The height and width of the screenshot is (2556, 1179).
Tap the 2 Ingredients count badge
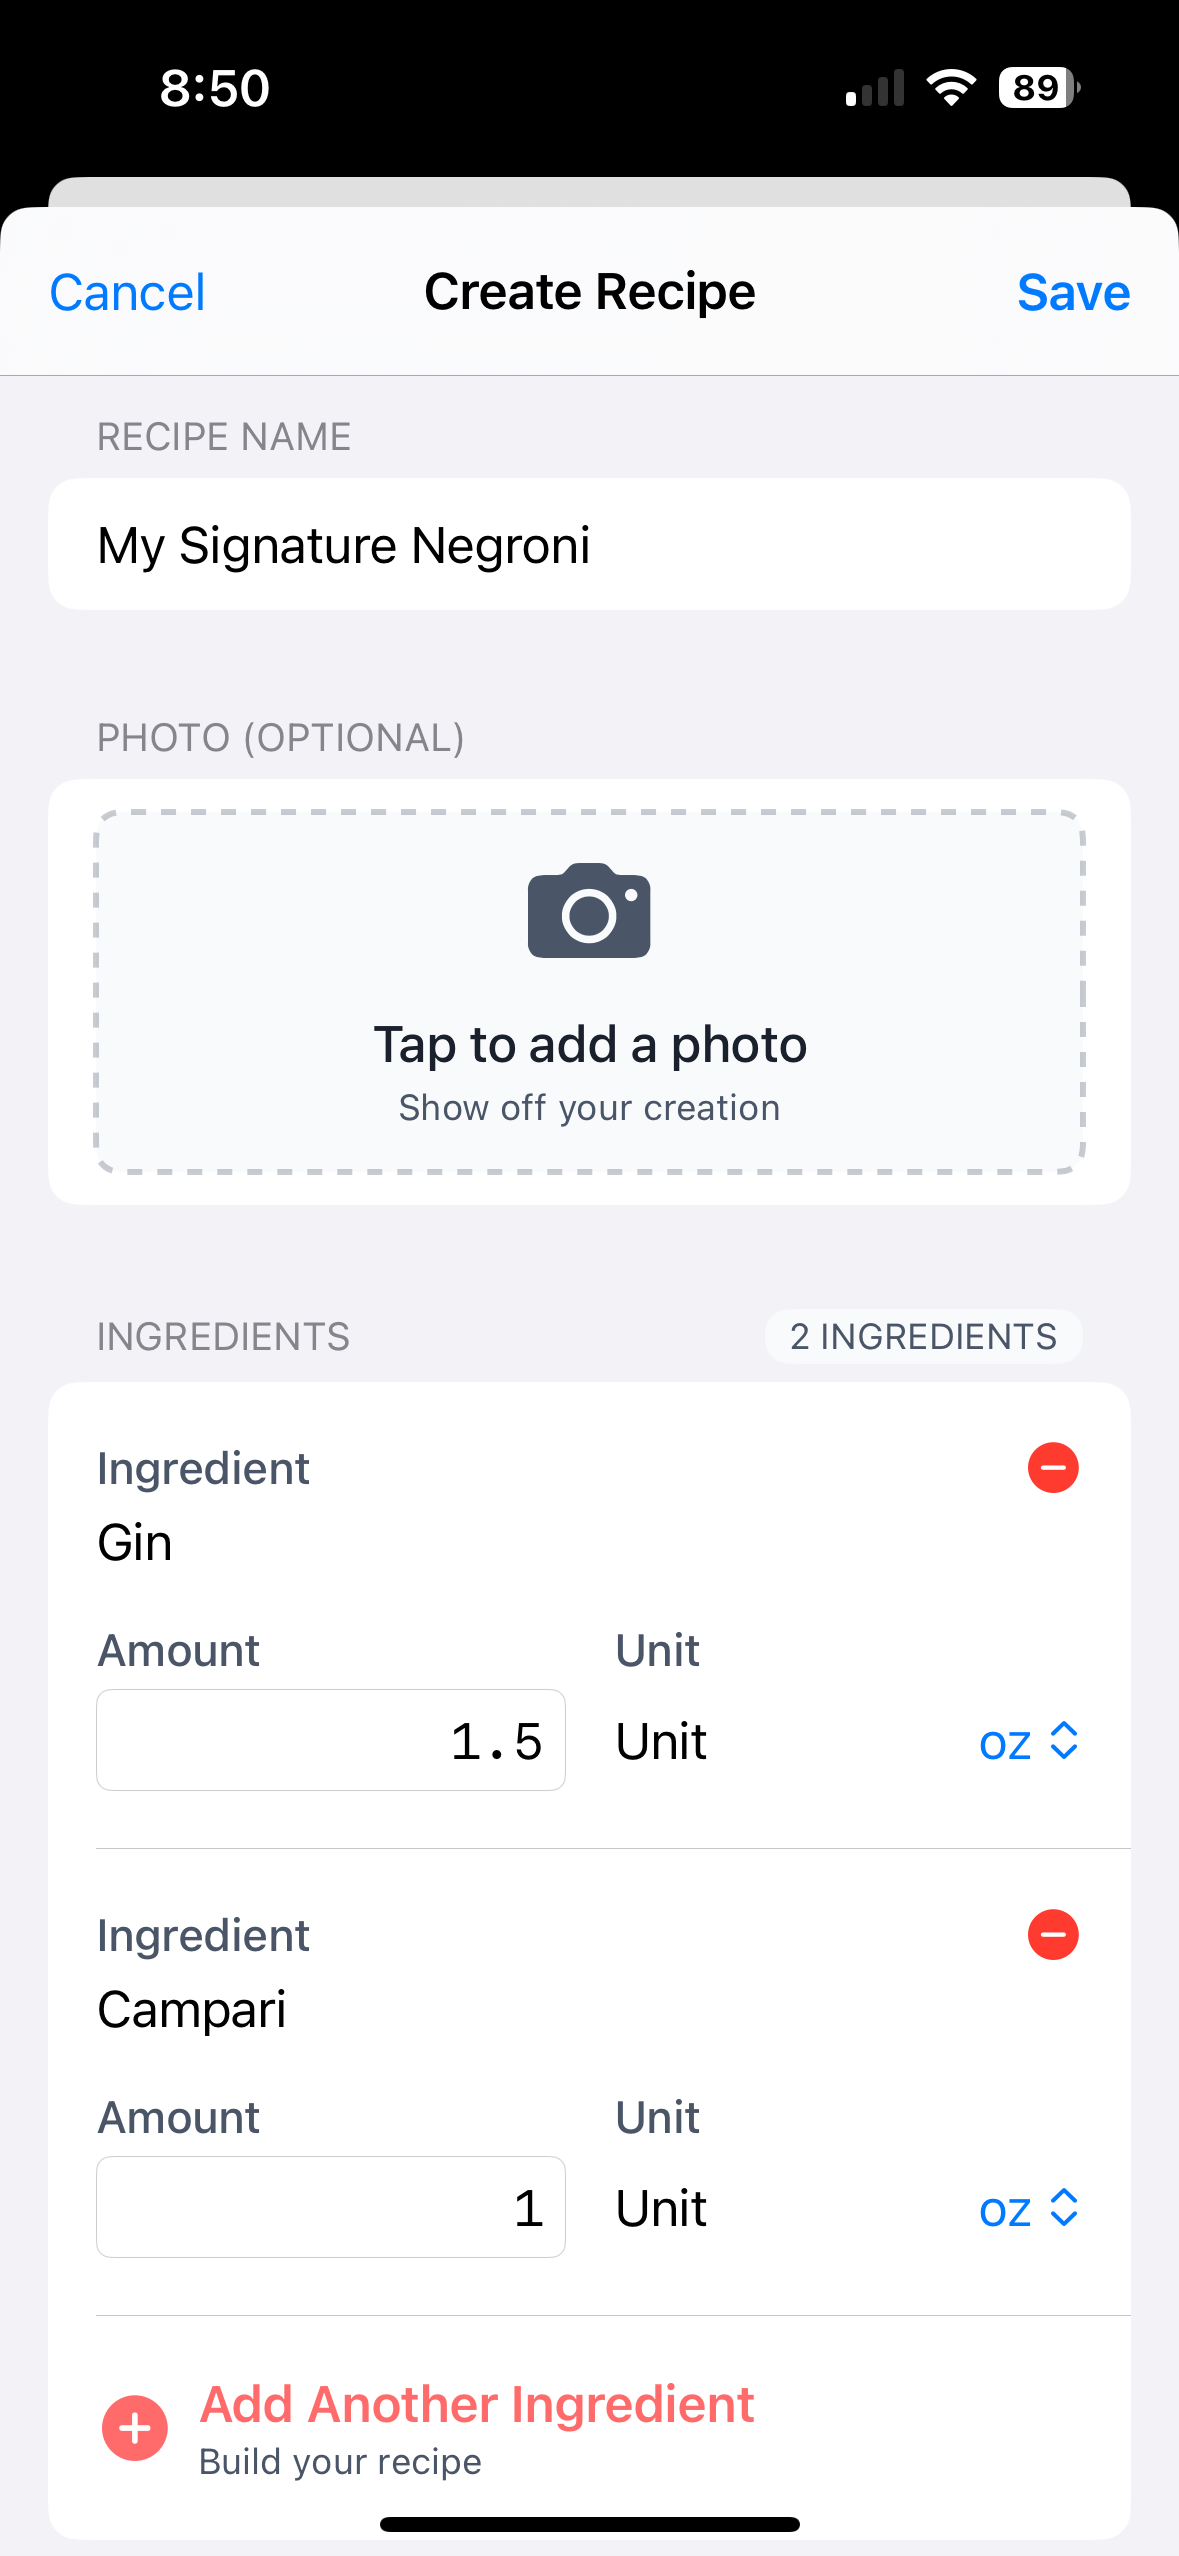(923, 1337)
